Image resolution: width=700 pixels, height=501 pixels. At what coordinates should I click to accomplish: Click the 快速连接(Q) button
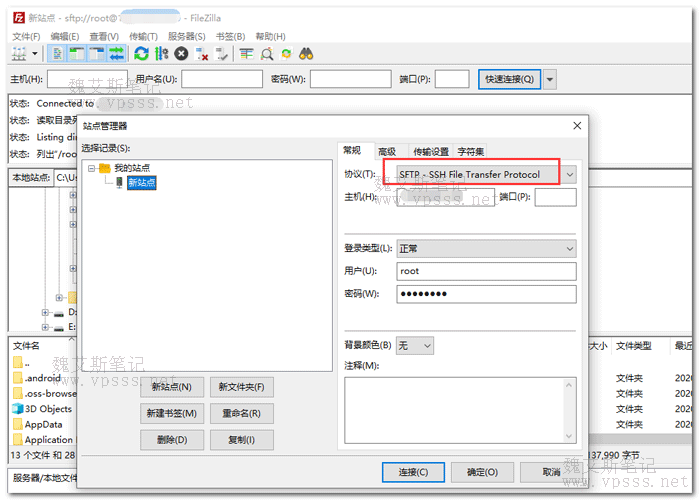[x=509, y=79]
